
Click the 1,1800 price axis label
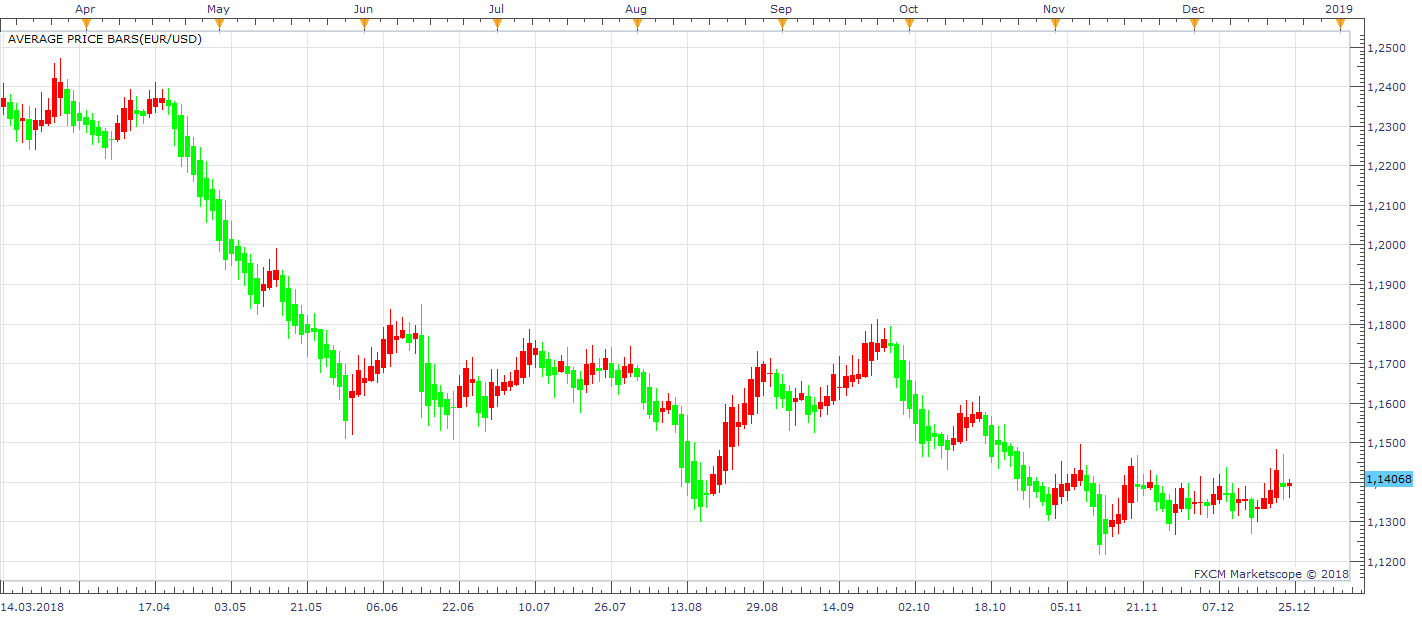[1386, 325]
